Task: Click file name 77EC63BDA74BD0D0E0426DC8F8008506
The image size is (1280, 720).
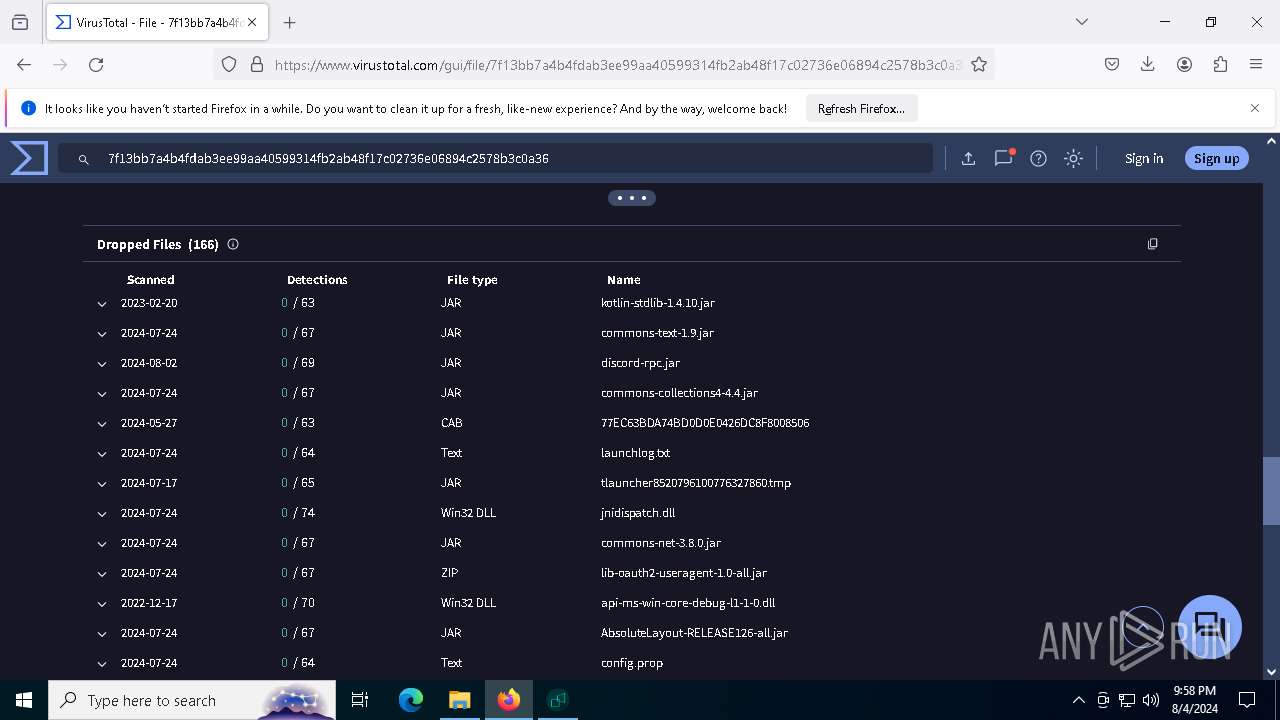Action: tap(705, 423)
